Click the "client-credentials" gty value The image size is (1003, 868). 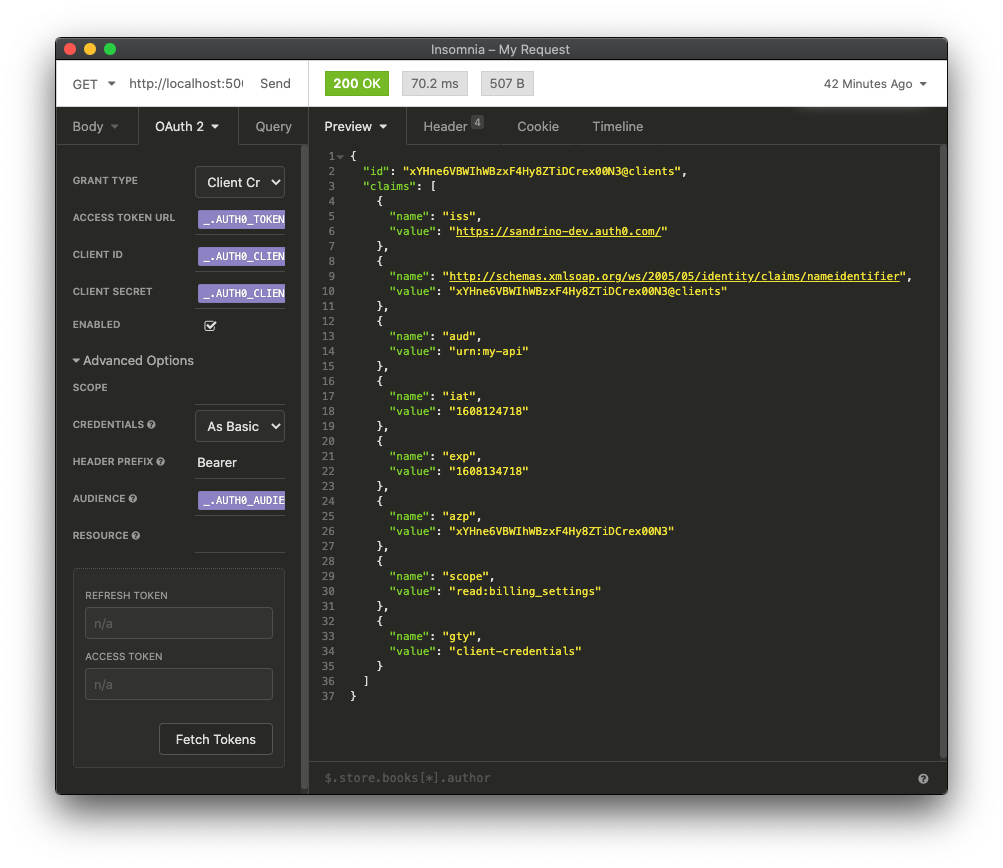click(x=515, y=651)
